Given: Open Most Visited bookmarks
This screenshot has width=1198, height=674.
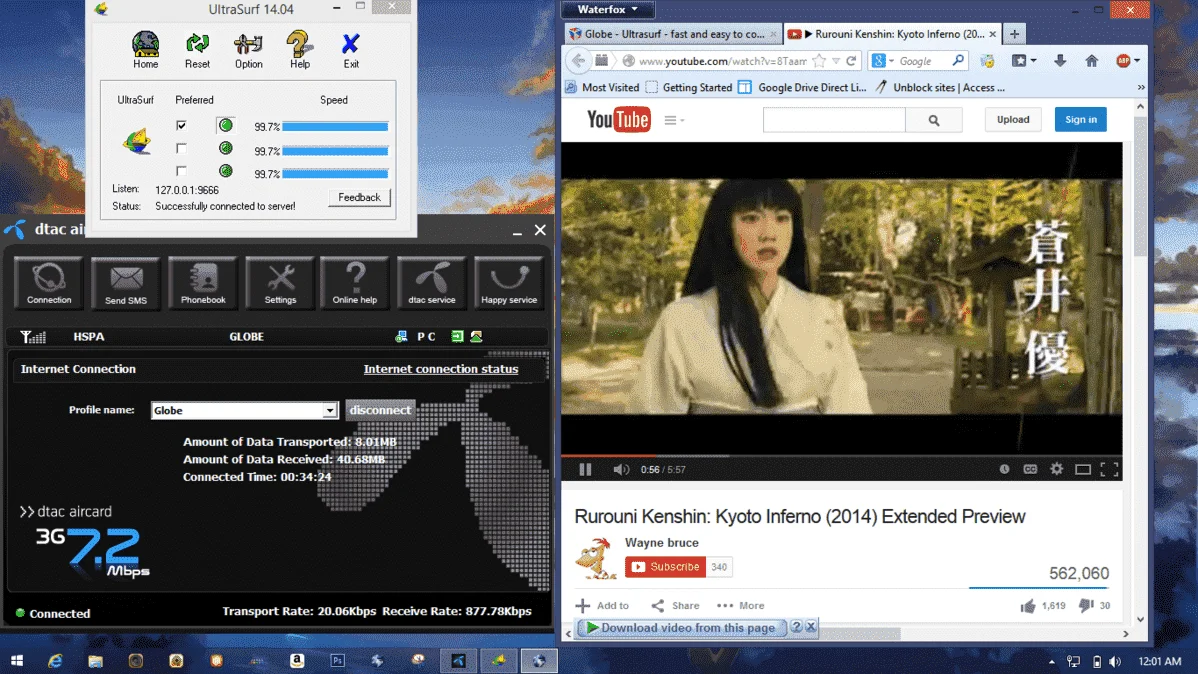Looking at the screenshot, I should (602, 87).
